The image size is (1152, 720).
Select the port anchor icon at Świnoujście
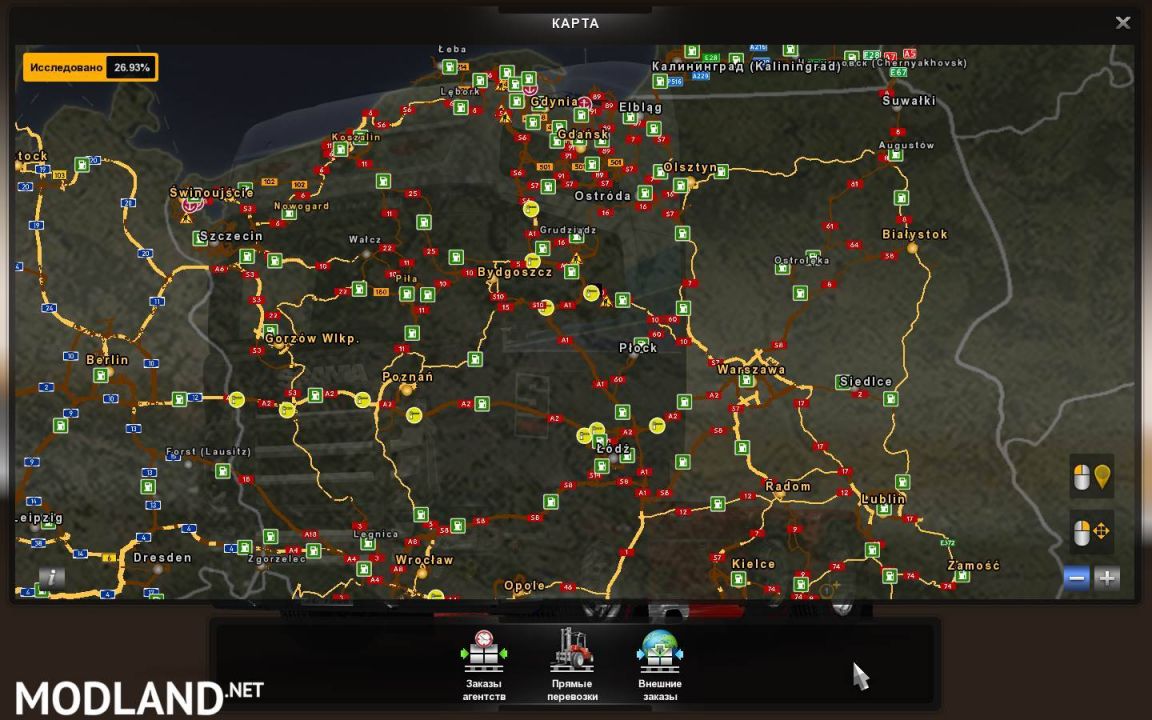coord(190,206)
